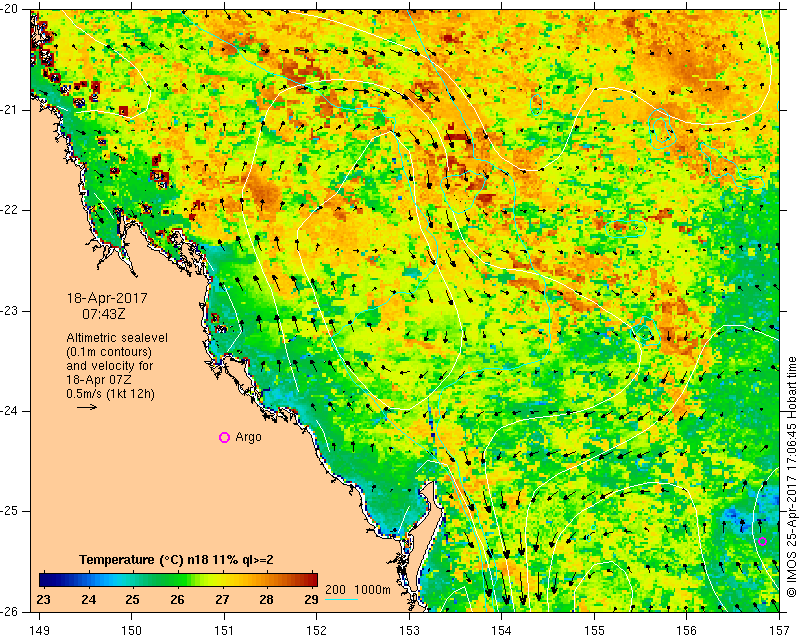Click the '28' colorbar tick label
Image resolution: width=800 pixels, height=640 pixels.
266,600
